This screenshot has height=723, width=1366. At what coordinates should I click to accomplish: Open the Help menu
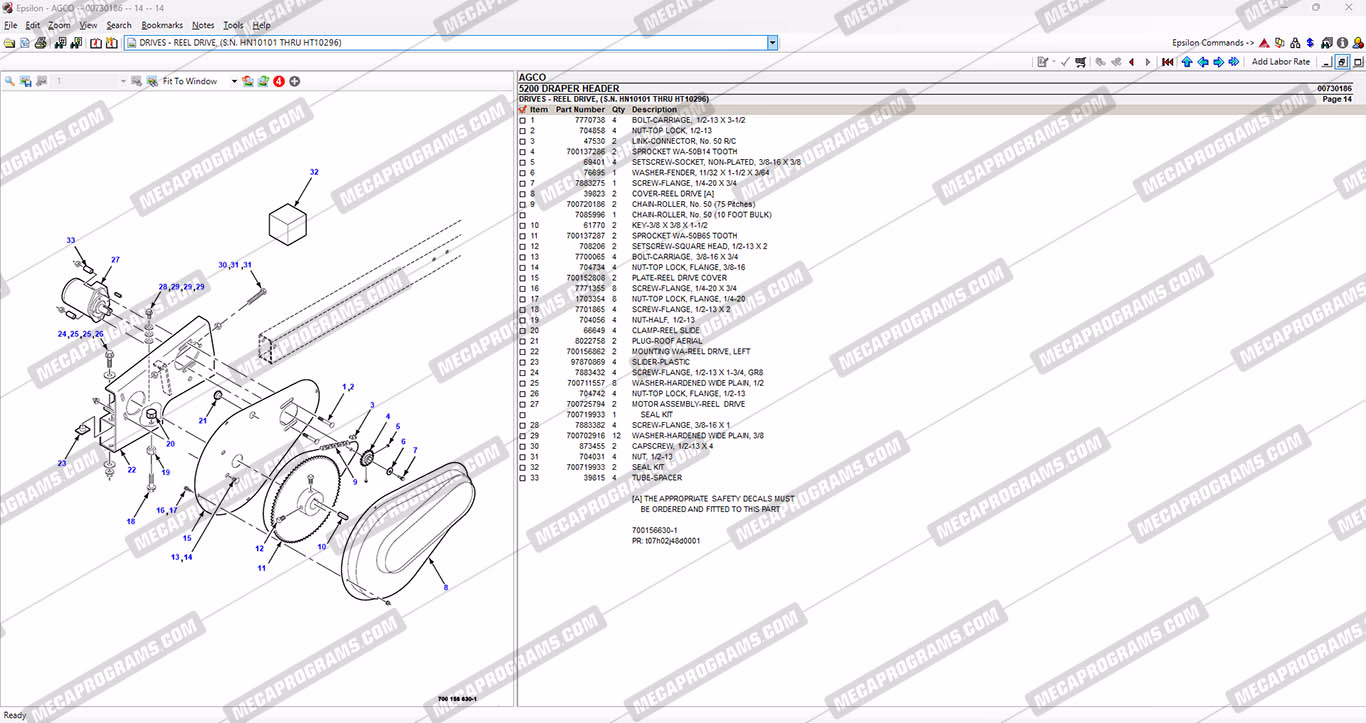[x=261, y=25]
